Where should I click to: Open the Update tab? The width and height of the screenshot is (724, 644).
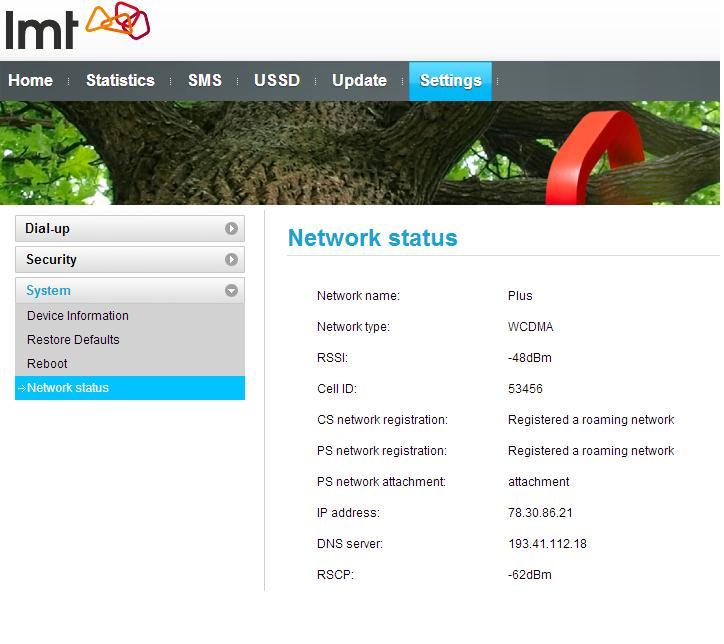359,81
